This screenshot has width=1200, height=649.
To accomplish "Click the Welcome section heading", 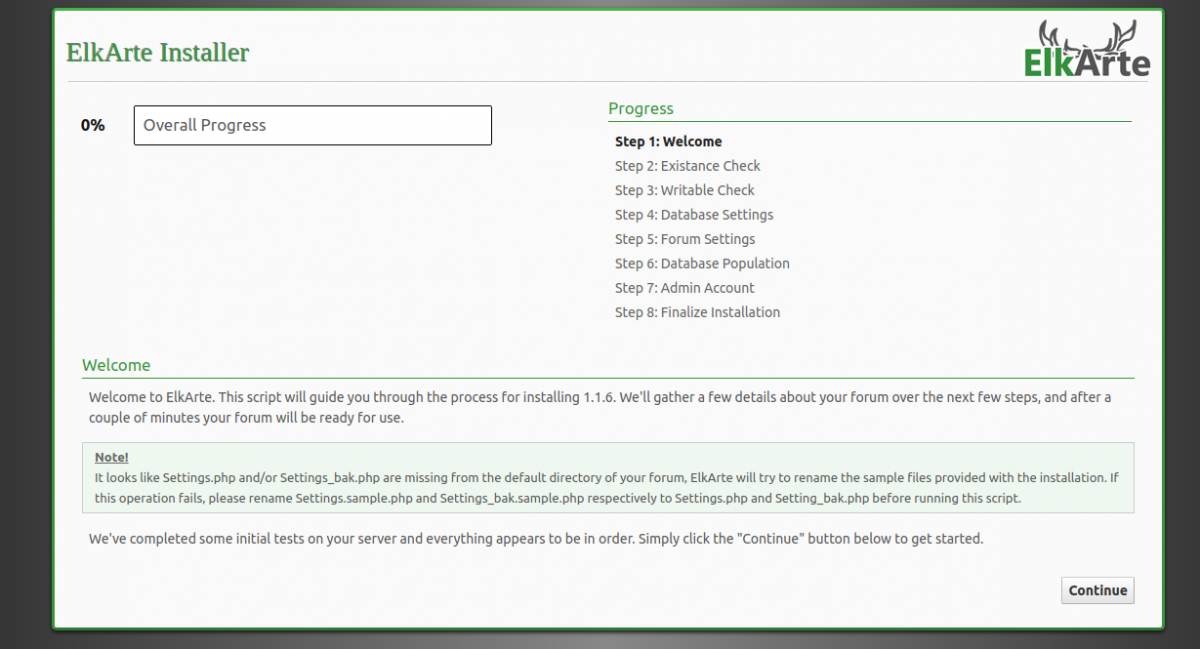I will (x=116, y=365).
